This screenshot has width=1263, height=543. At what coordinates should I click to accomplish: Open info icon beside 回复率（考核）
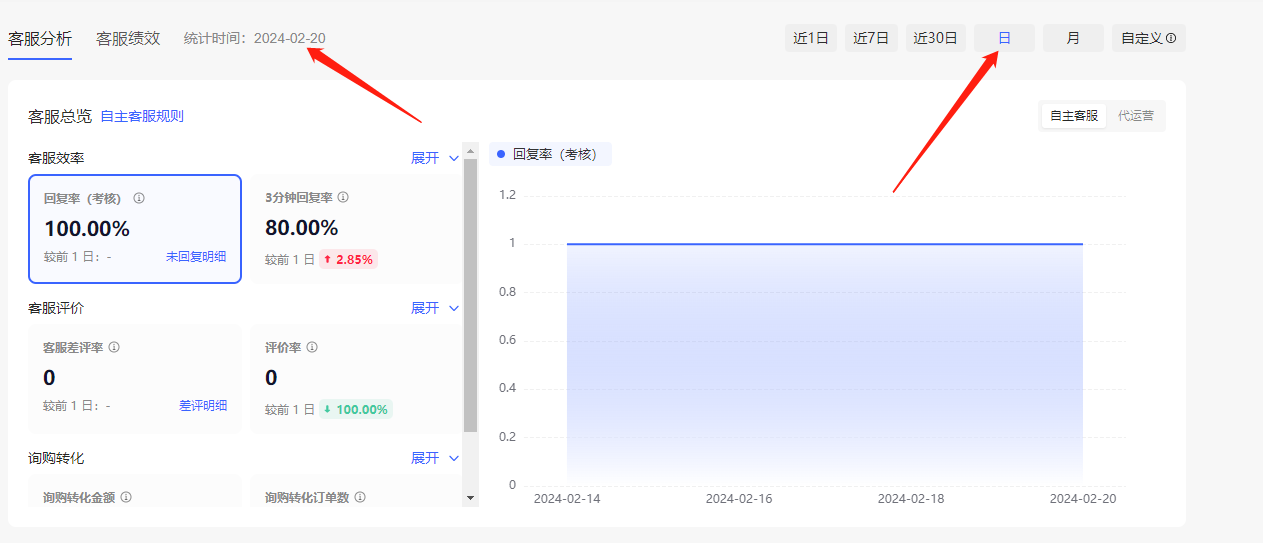(139, 198)
